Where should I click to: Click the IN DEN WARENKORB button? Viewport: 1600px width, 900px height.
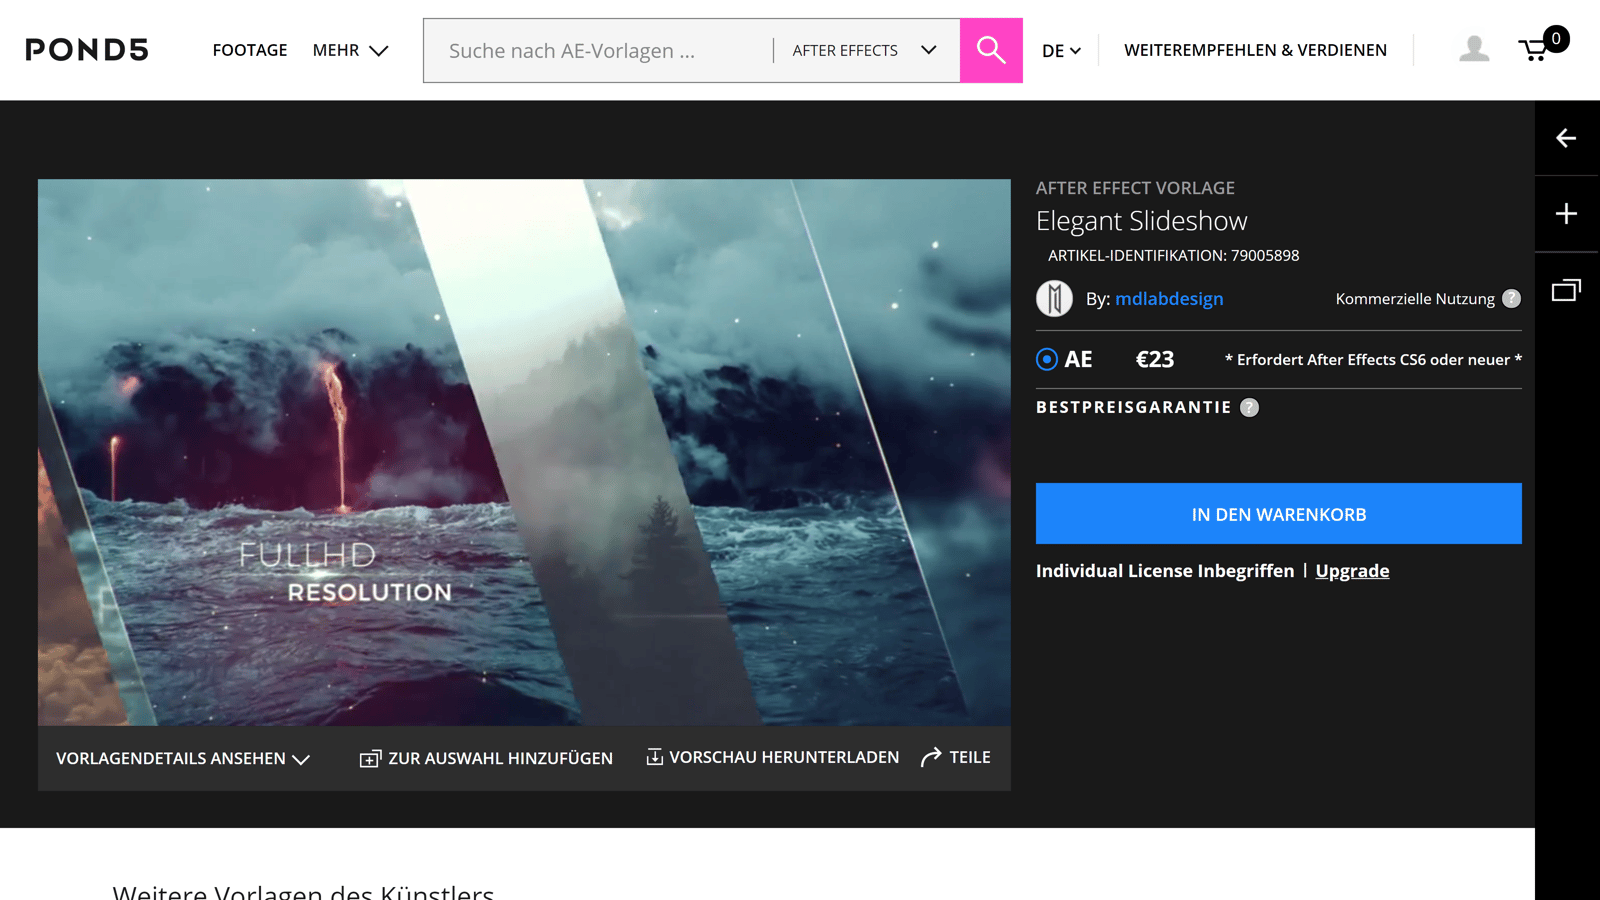[x=1278, y=513]
